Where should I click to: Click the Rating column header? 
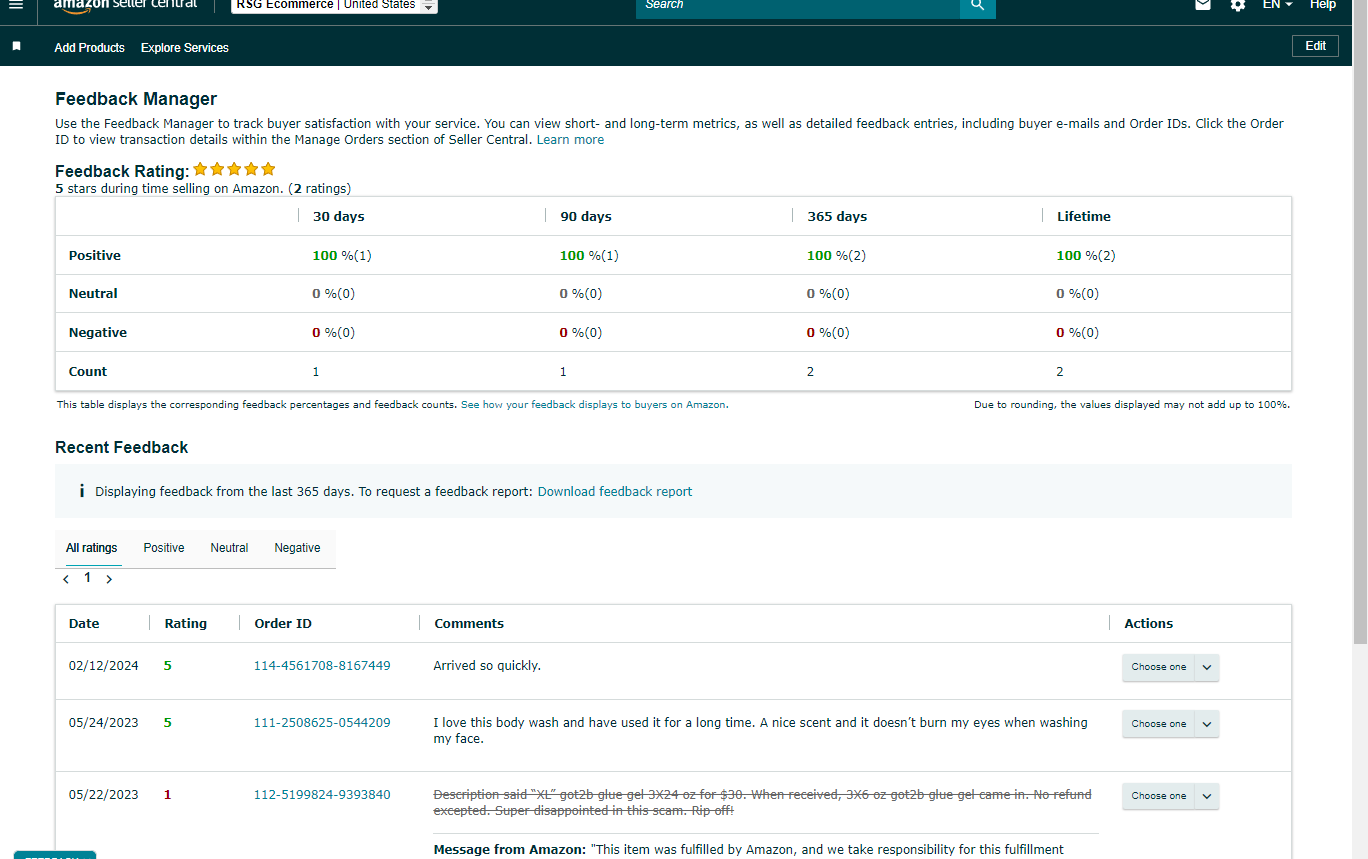[x=186, y=624]
